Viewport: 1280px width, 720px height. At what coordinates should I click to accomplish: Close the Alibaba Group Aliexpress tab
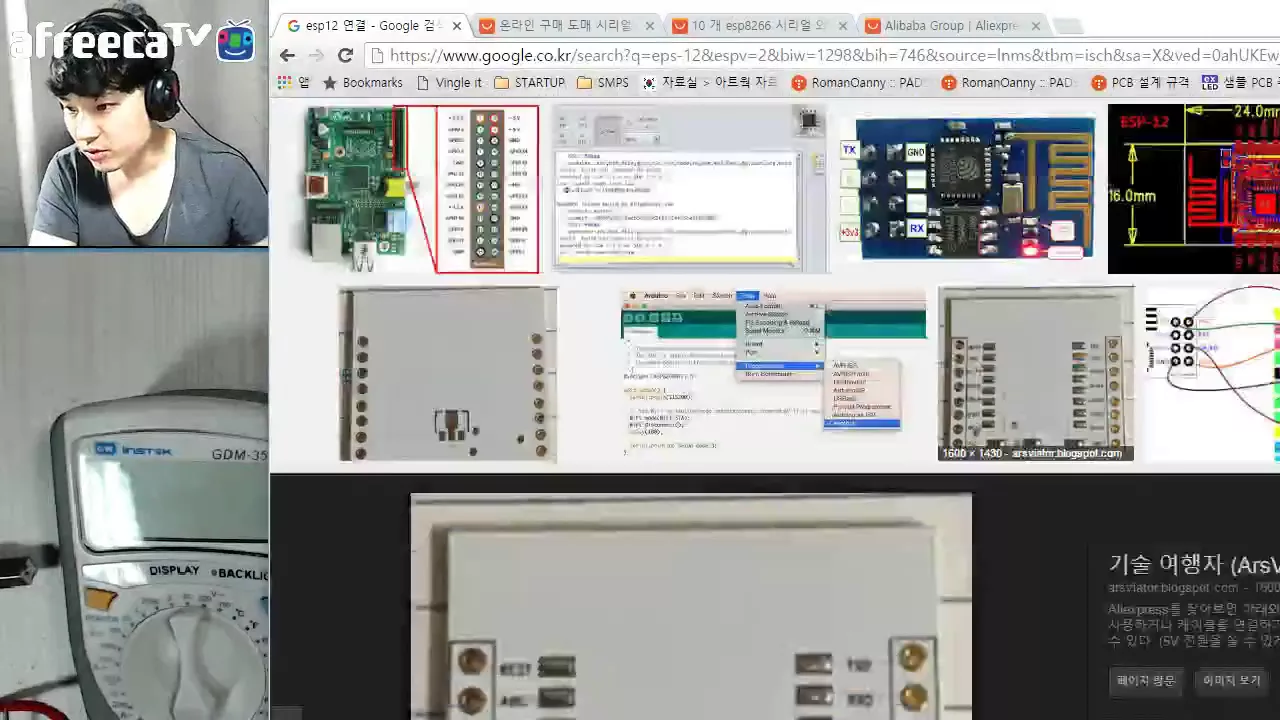1036,25
